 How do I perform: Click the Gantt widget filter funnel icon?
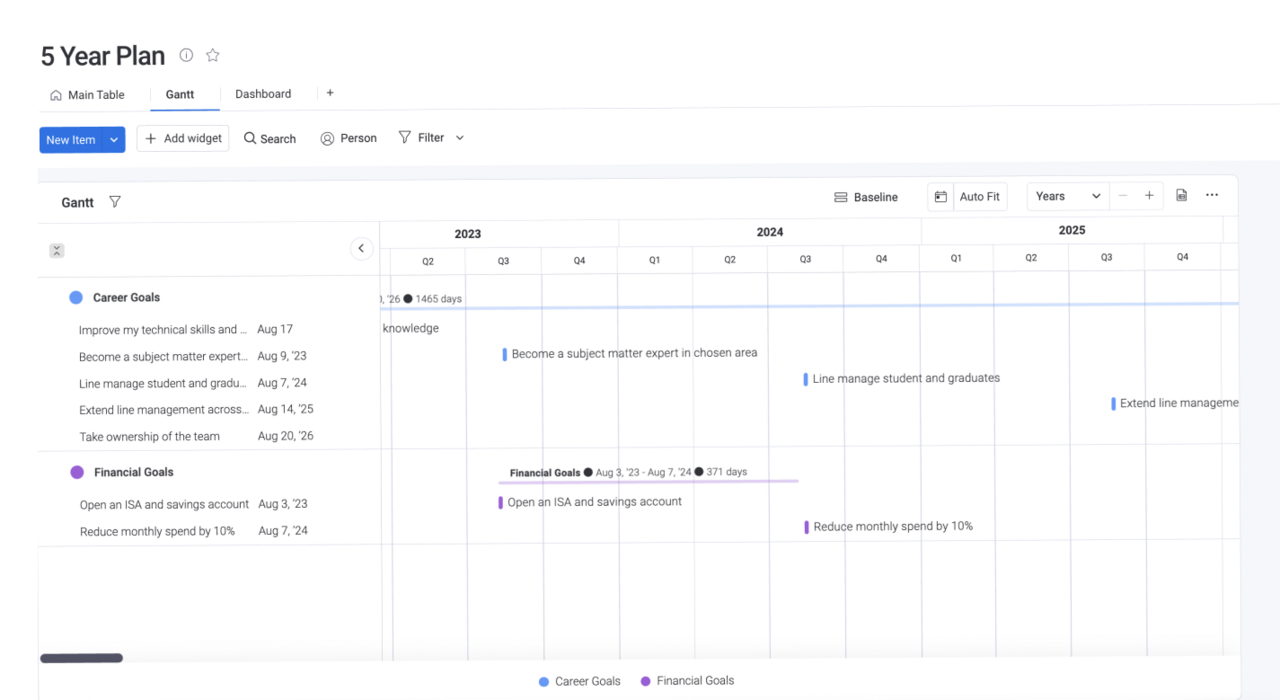pos(115,202)
